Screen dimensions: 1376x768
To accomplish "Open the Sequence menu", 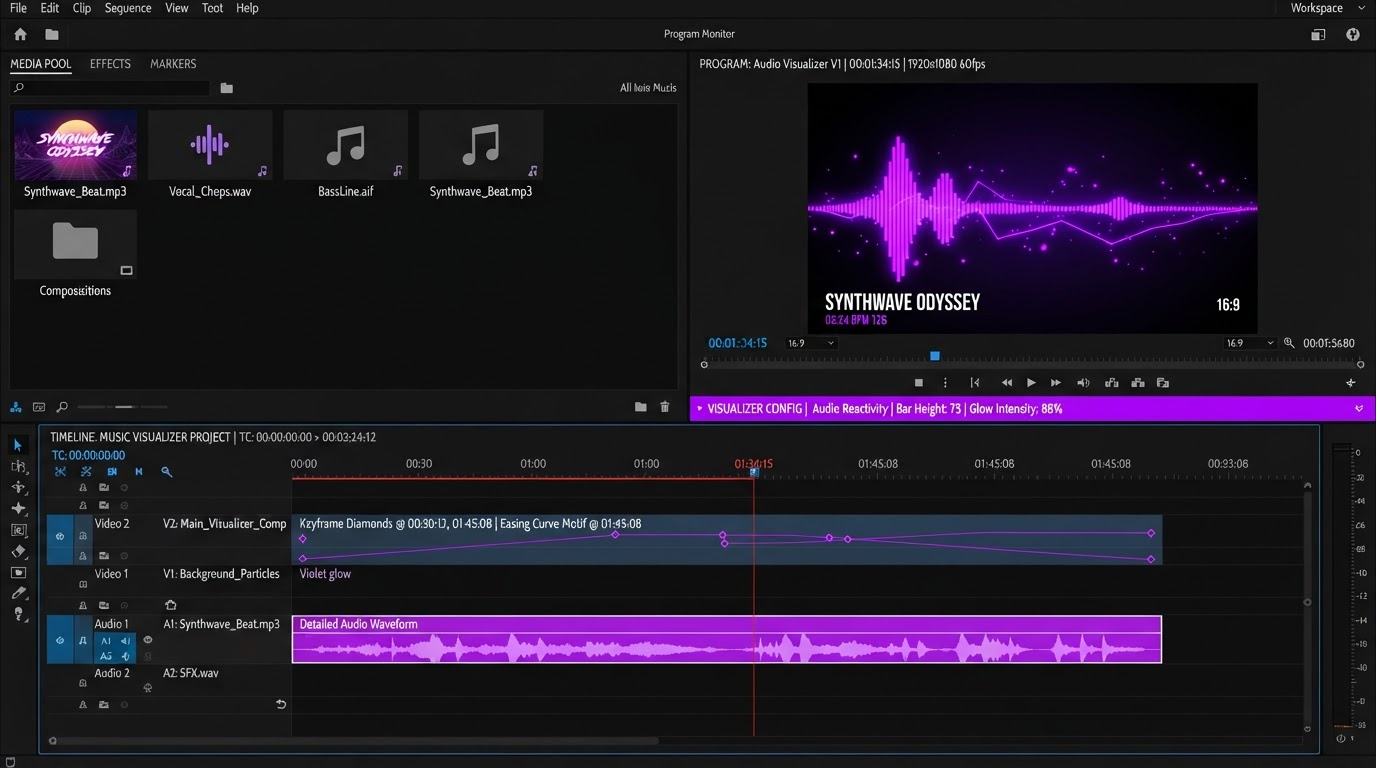I will (x=128, y=8).
